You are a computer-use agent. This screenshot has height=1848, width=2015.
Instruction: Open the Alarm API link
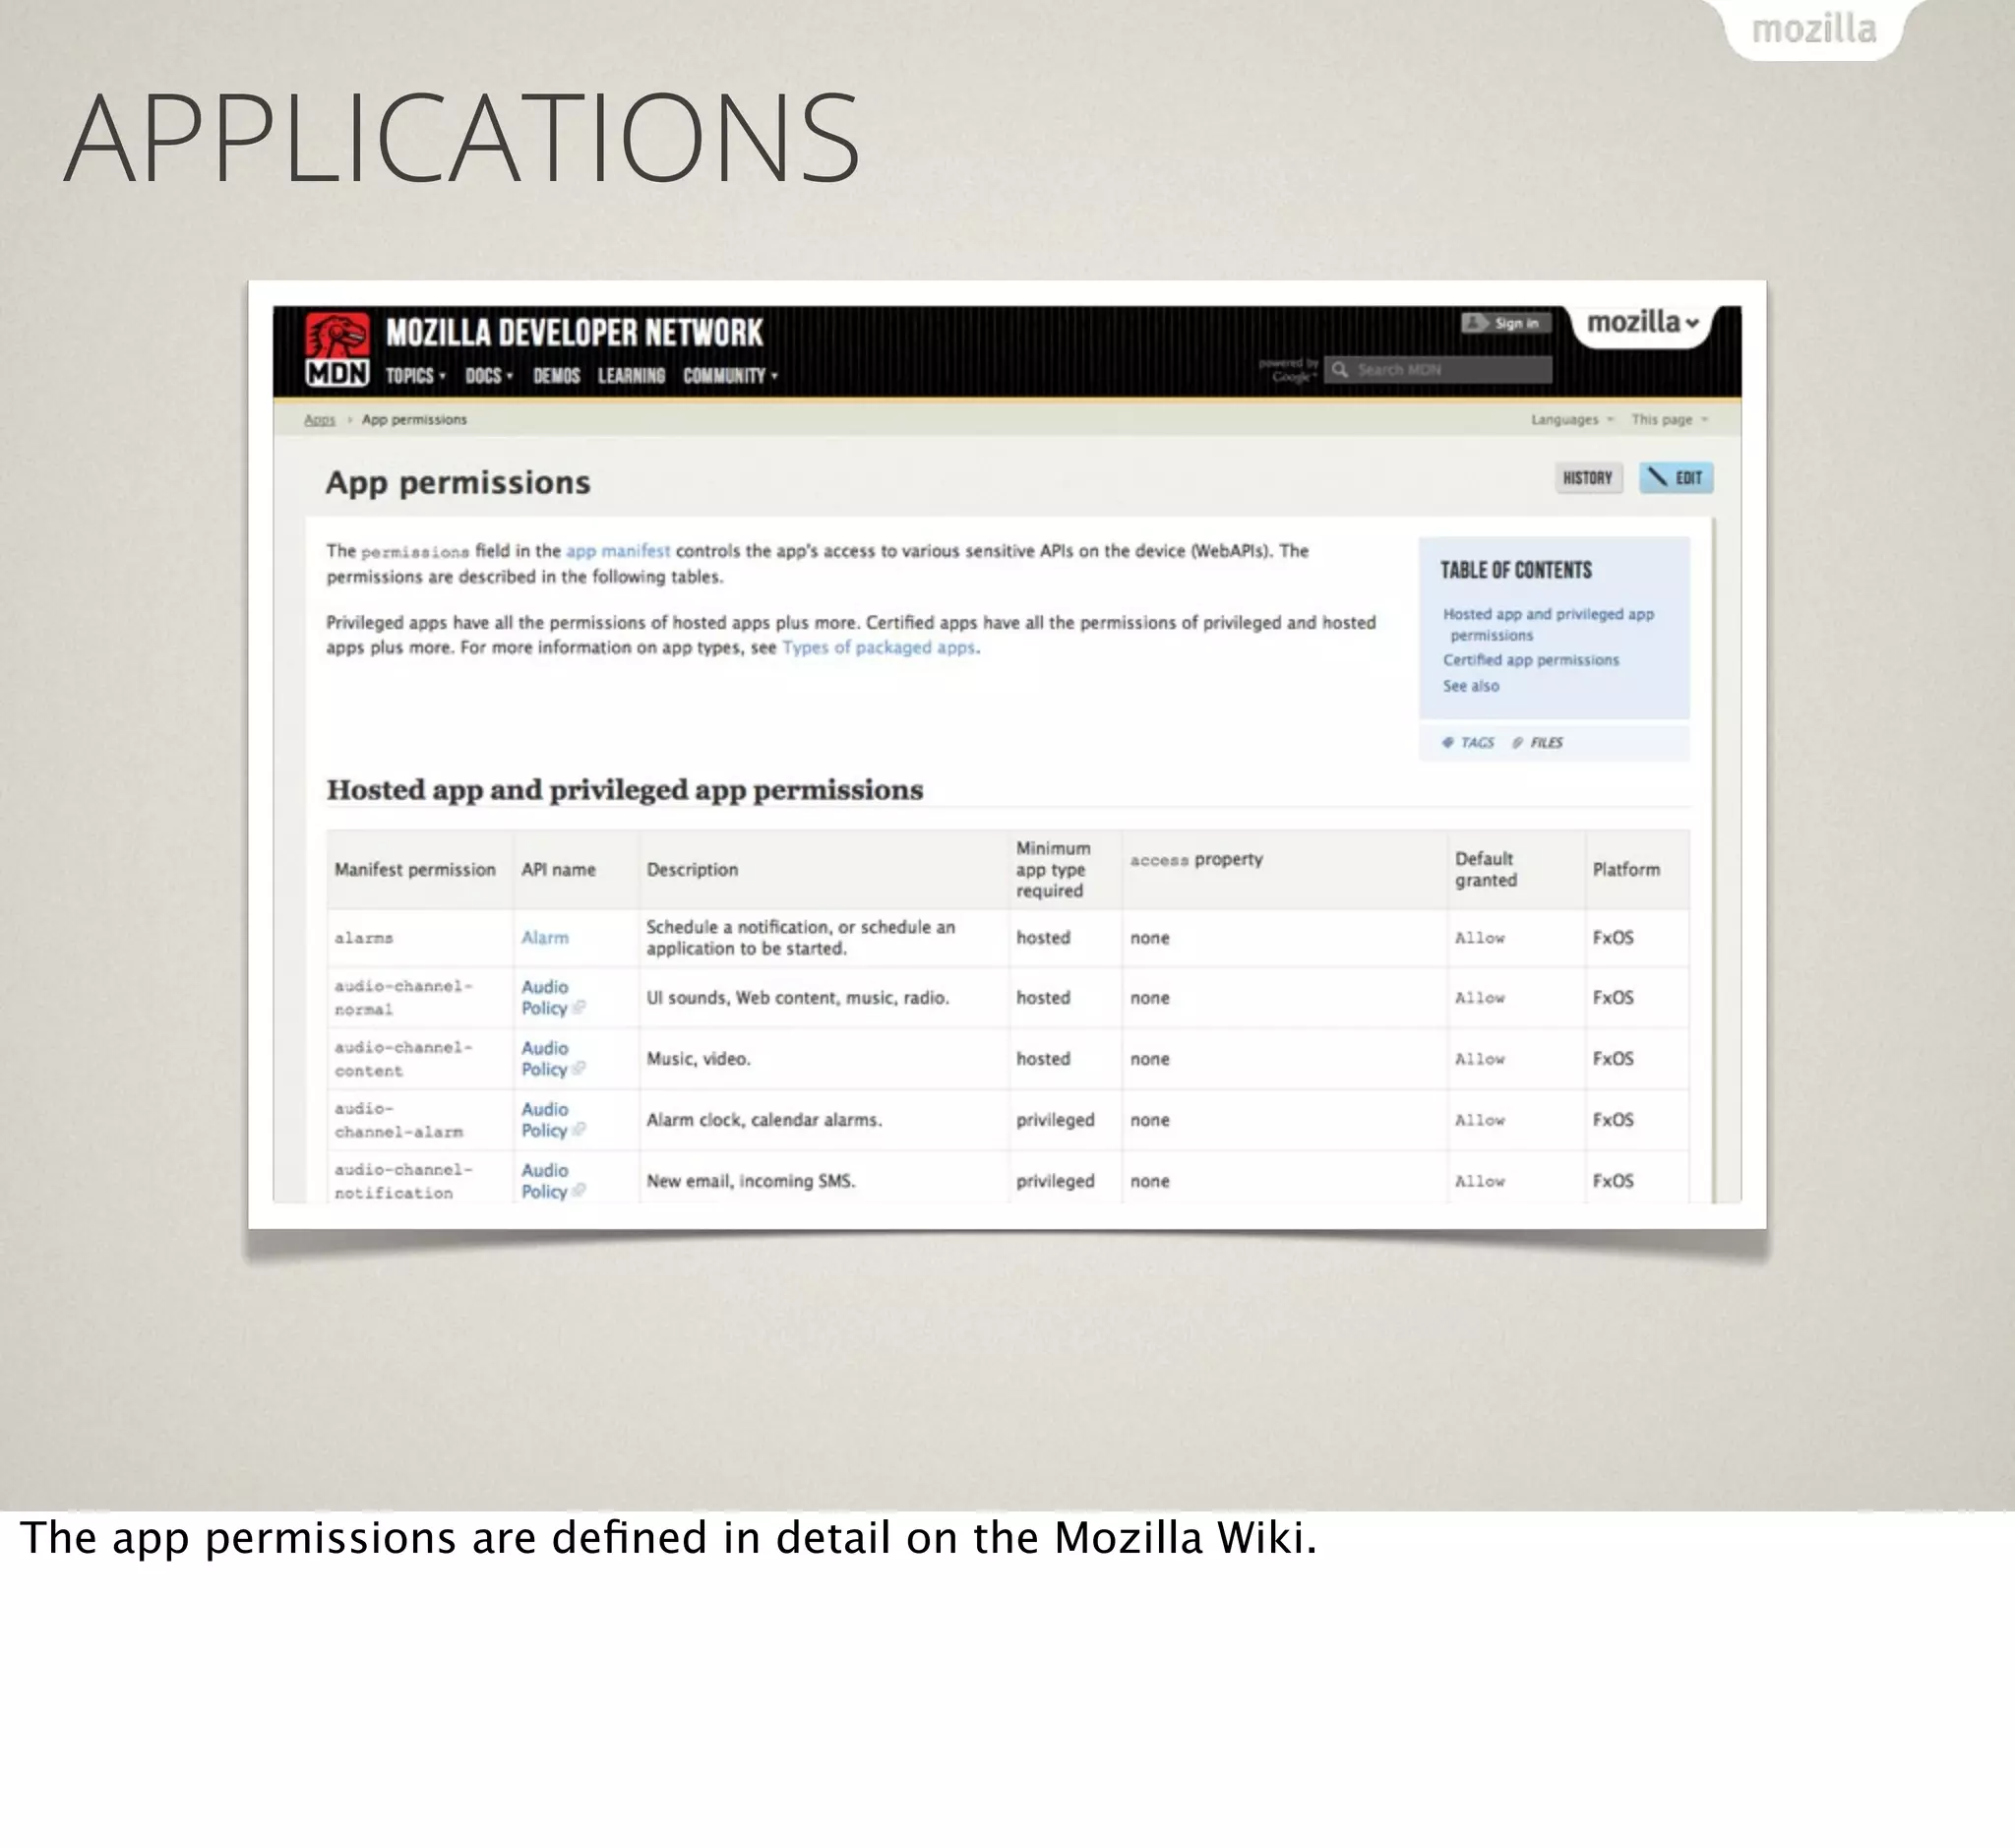[x=544, y=937]
